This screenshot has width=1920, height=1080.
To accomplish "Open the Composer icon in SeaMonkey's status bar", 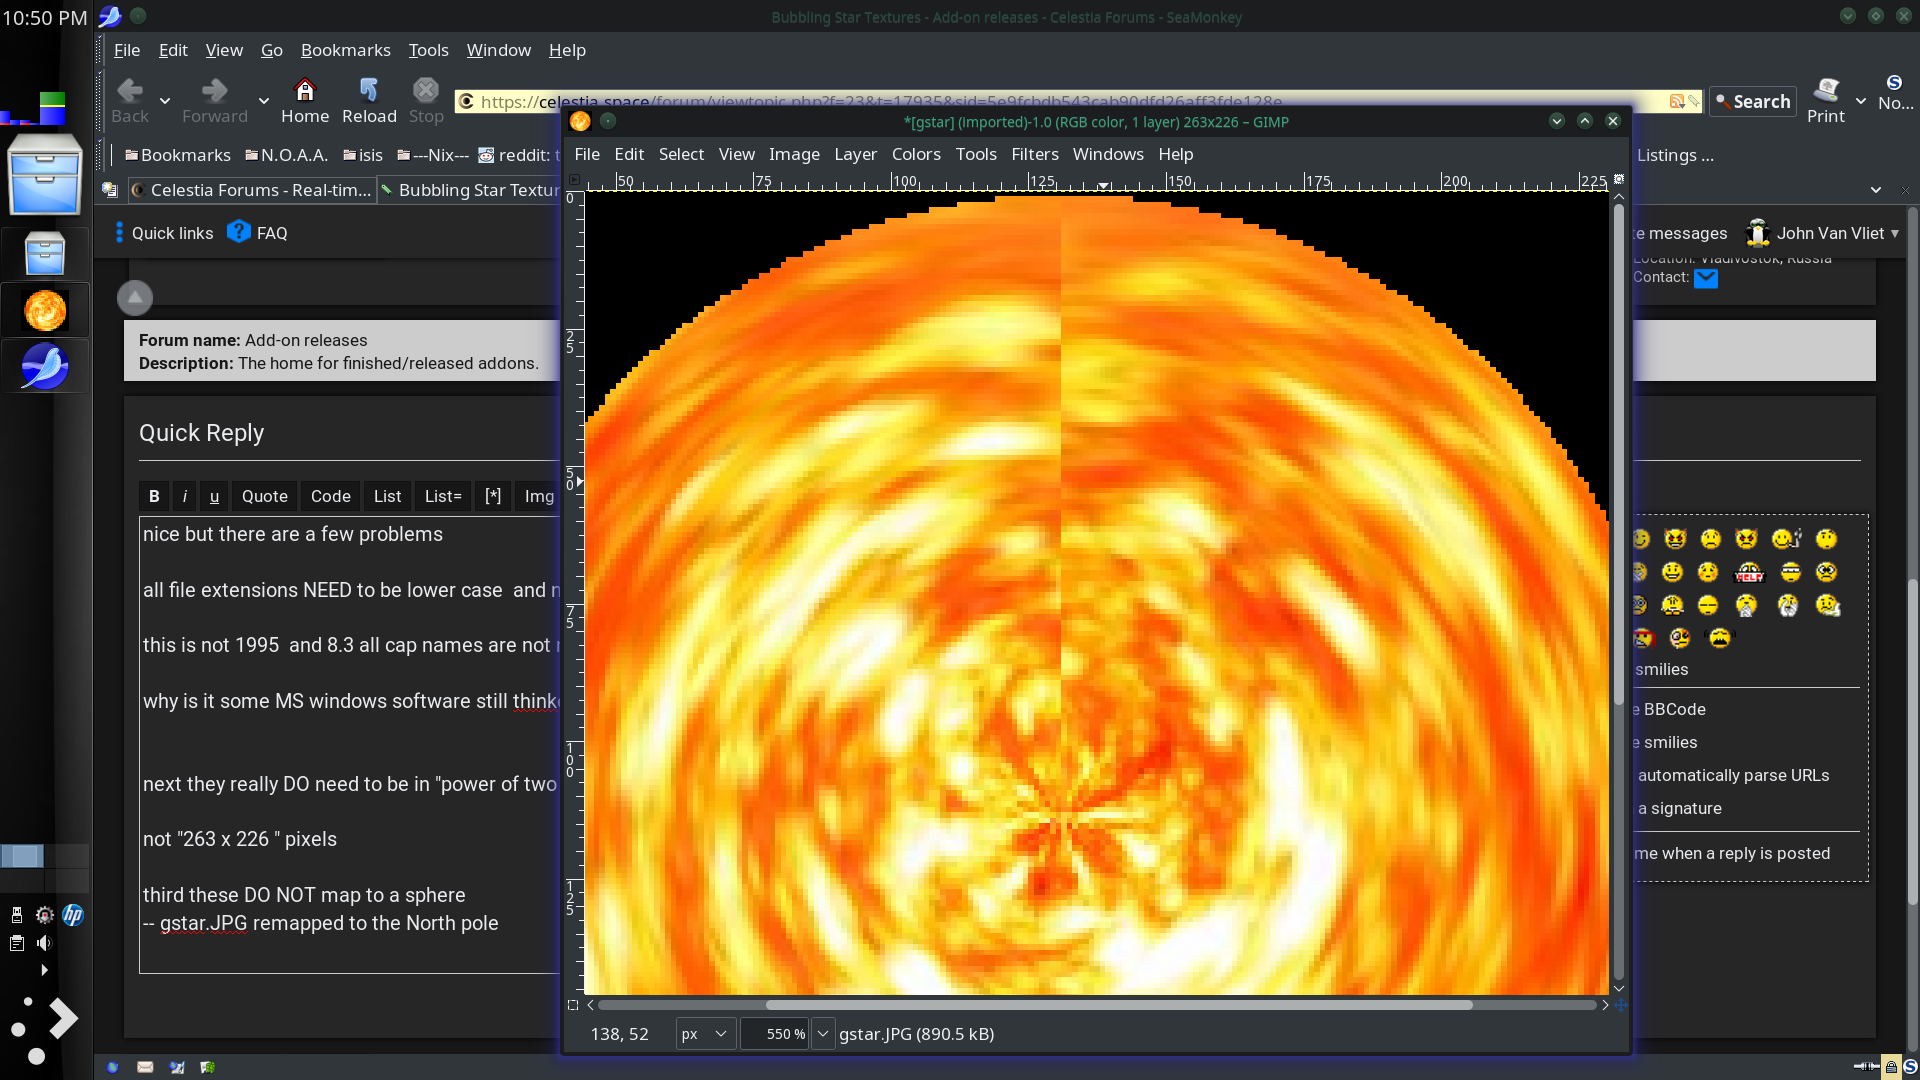I will [177, 1067].
